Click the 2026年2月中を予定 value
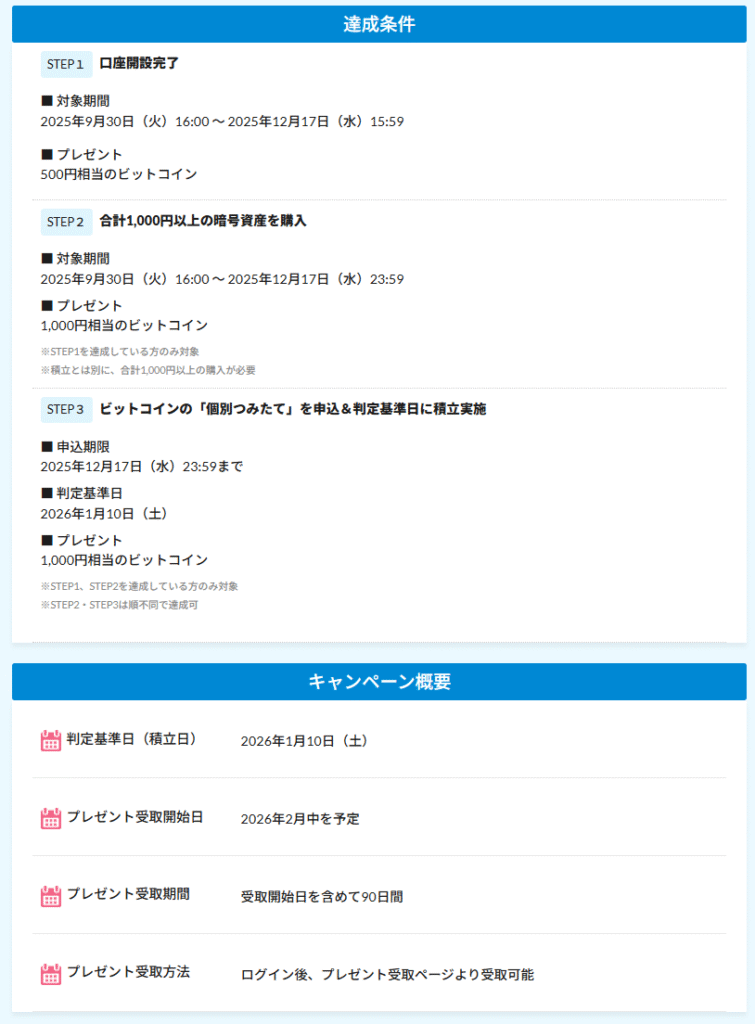Viewport: 755px width, 1024px height. coord(300,819)
